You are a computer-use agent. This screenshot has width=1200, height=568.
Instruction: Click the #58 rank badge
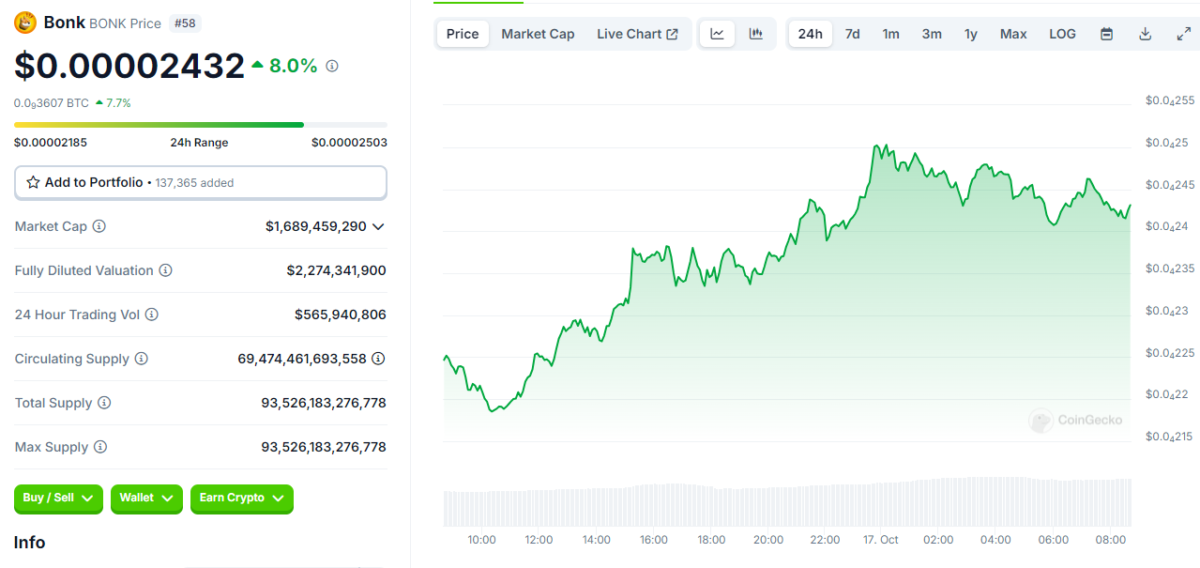tap(184, 23)
